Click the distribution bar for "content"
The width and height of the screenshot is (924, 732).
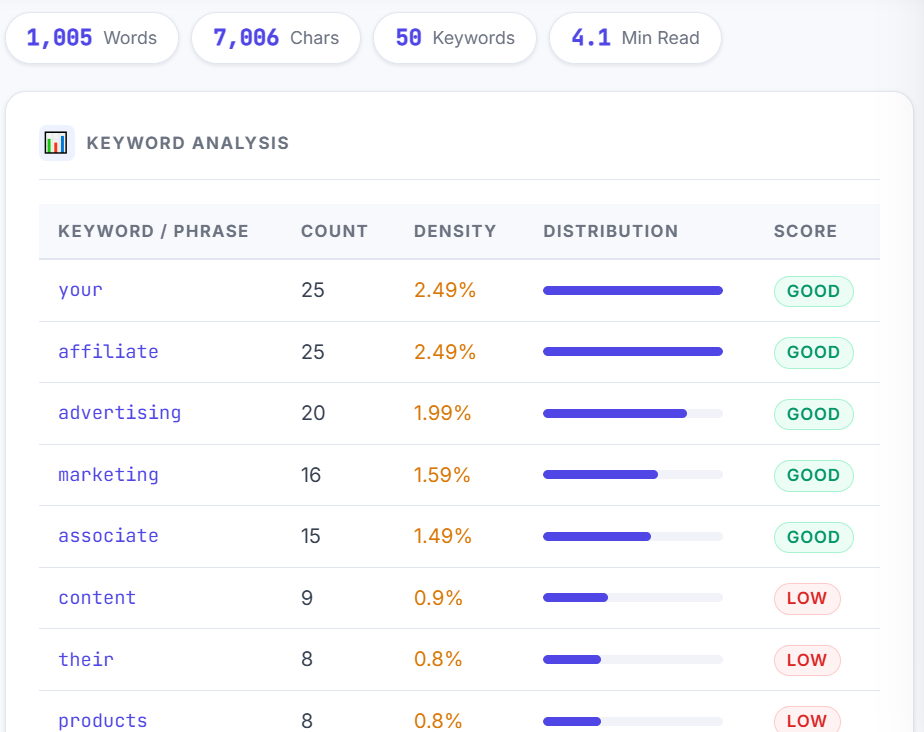click(633, 598)
